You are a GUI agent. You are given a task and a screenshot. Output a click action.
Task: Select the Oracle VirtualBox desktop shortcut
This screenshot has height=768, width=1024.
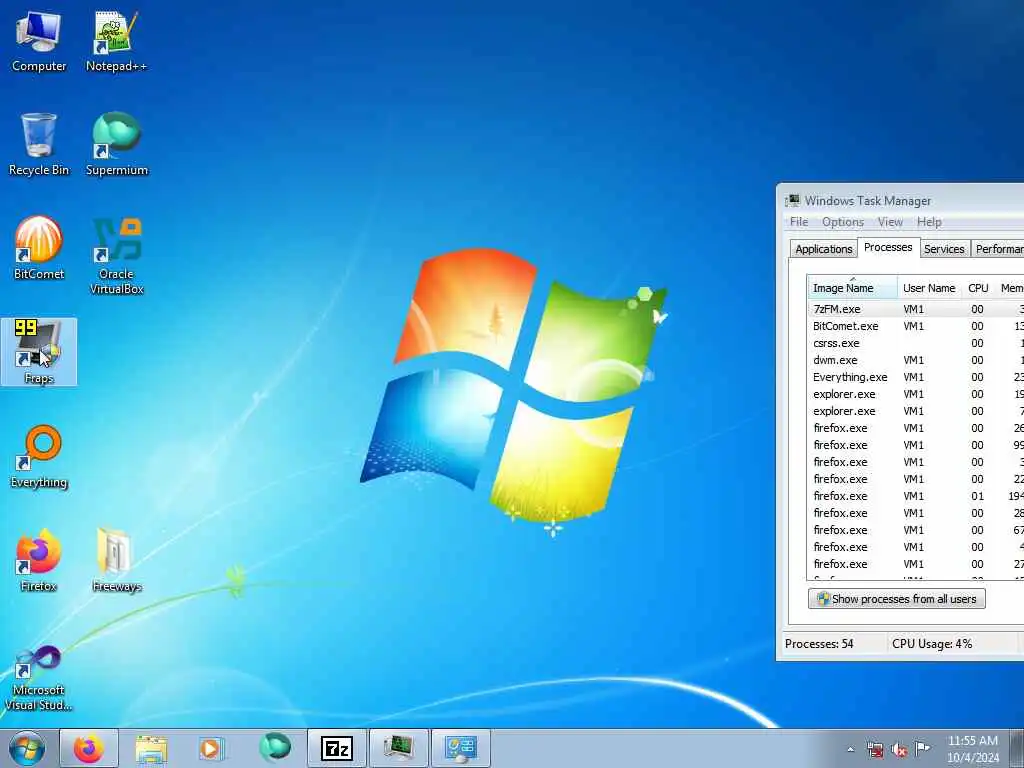click(116, 256)
